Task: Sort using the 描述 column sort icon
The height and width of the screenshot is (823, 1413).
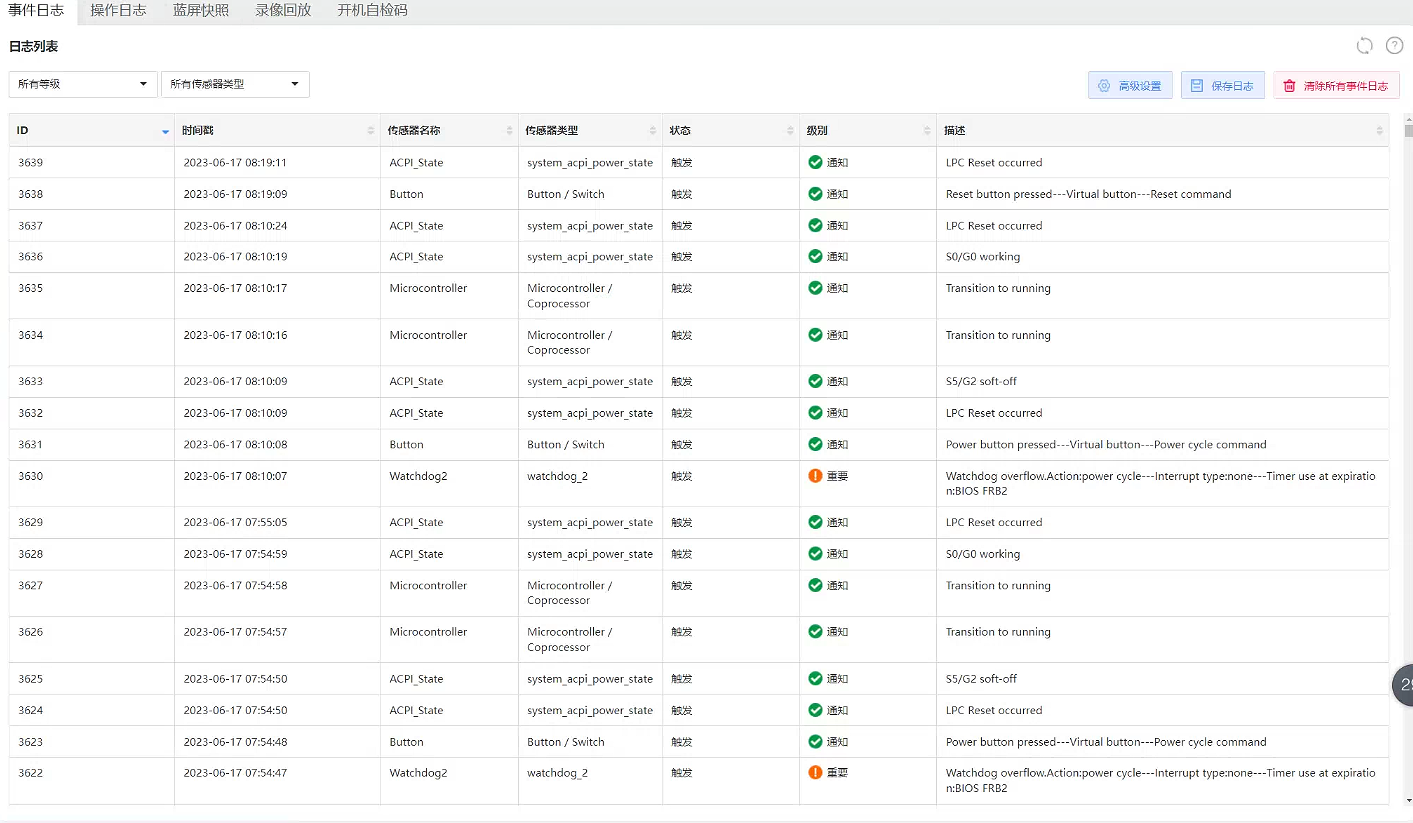Action: tap(1380, 131)
